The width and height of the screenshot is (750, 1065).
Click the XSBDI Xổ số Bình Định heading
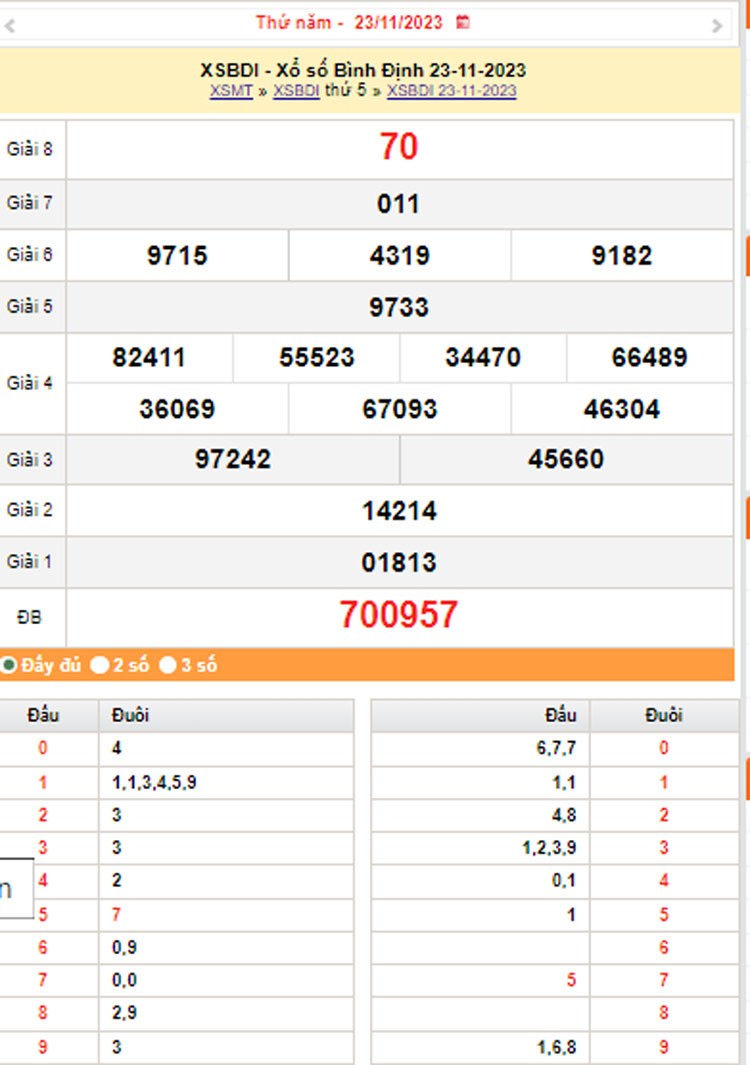click(x=363, y=71)
